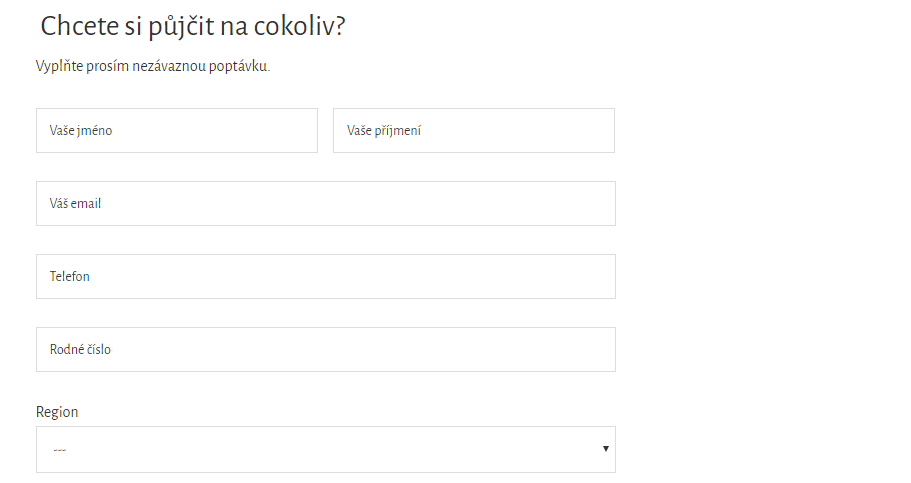Click the '---' value in Region dropdown

[x=59, y=450]
